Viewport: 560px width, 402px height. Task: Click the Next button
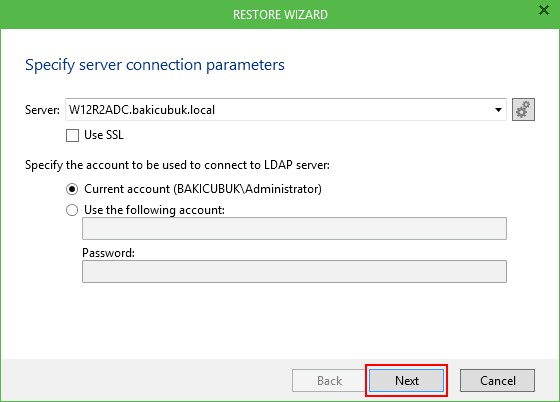(406, 381)
